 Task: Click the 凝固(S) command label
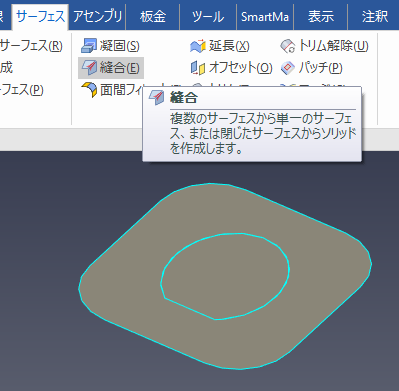pyautogui.click(x=120, y=46)
